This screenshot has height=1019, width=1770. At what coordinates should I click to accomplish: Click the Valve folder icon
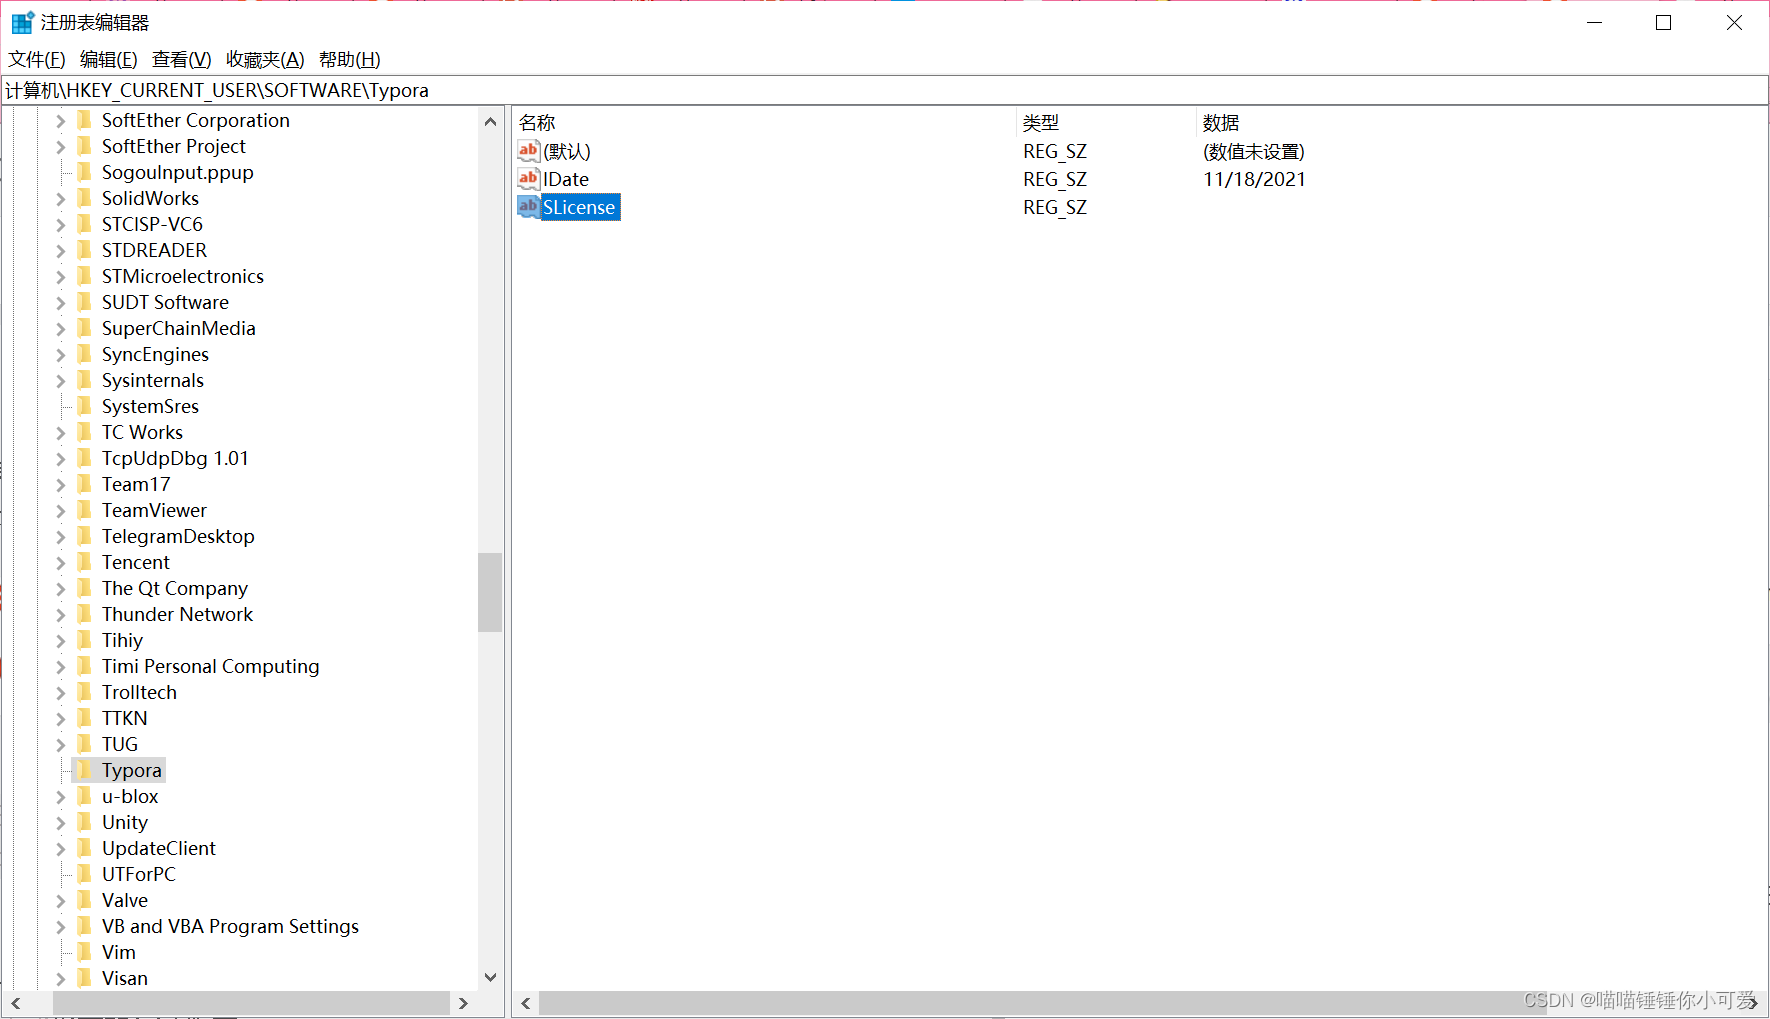tap(85, 899)
